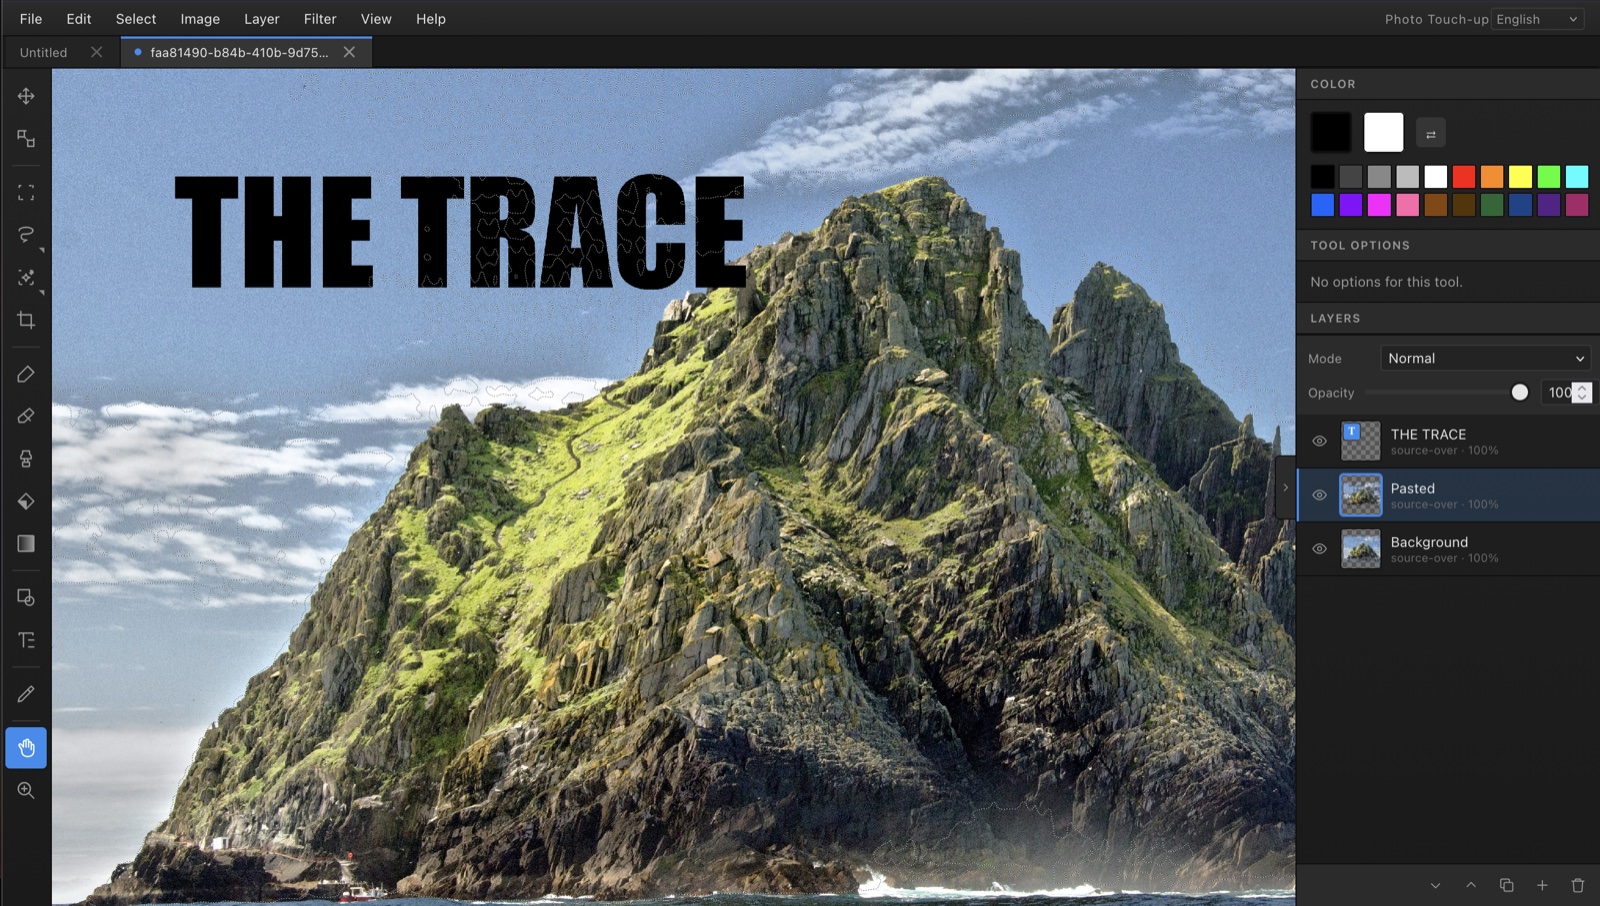Open the English language dropdown

[x=1537, y=19]
